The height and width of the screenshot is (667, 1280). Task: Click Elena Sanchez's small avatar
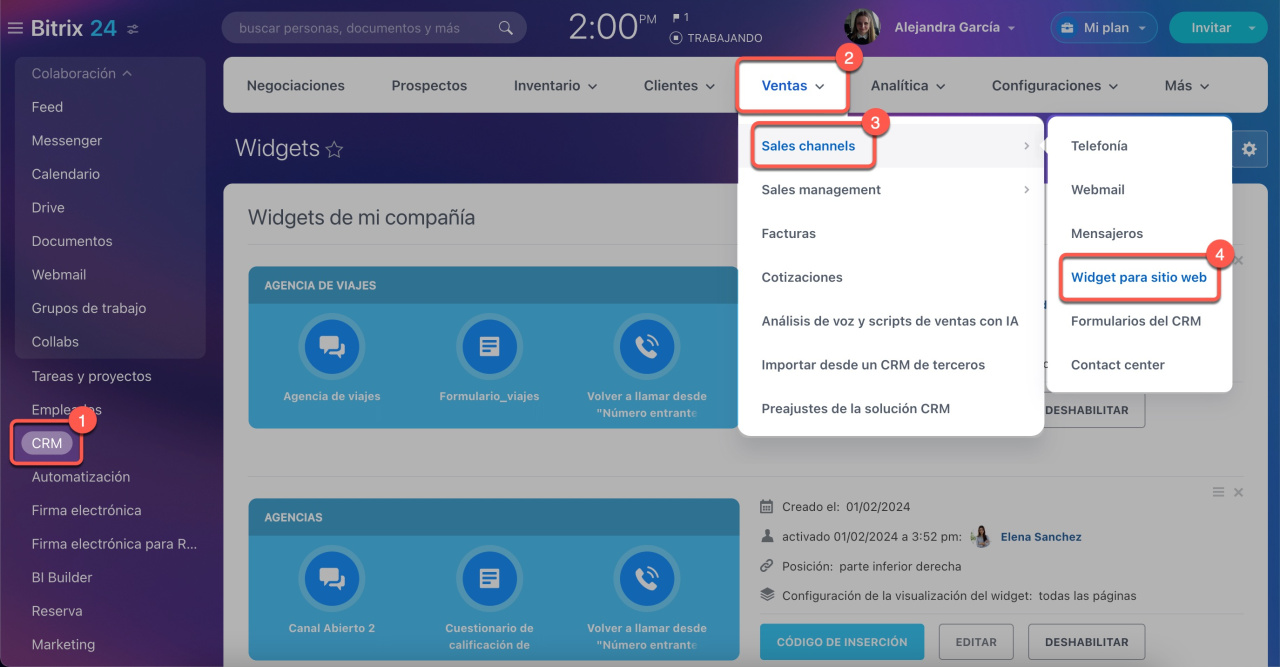981,536
